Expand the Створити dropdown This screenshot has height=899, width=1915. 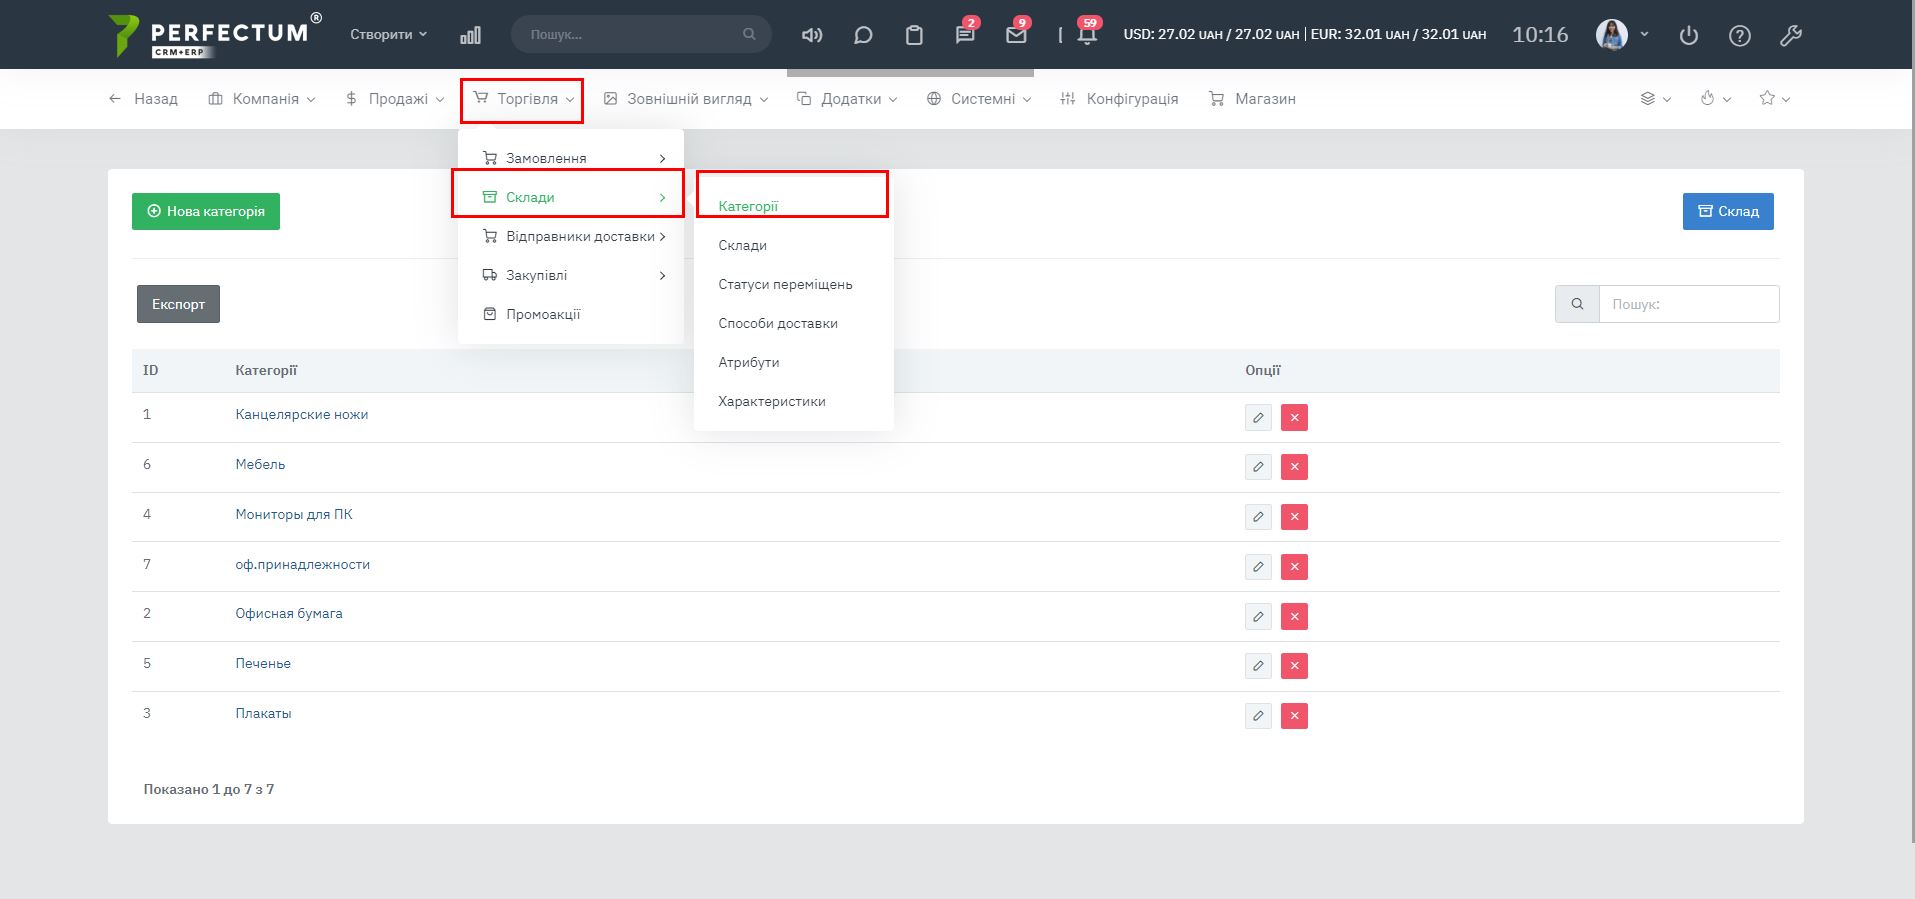tap(388, 34)
